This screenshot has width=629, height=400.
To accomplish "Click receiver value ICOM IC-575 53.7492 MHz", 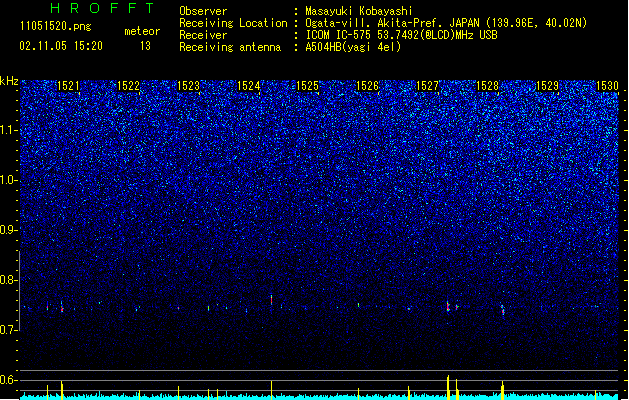I will (x=401, y=35).
